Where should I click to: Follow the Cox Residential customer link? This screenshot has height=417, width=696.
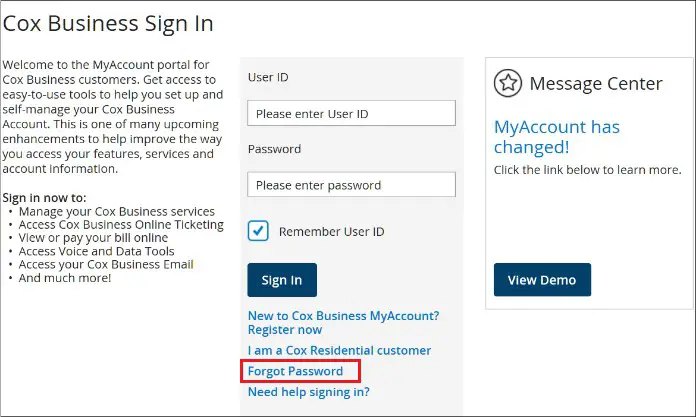pyautogui.click(x=339, y=350)
